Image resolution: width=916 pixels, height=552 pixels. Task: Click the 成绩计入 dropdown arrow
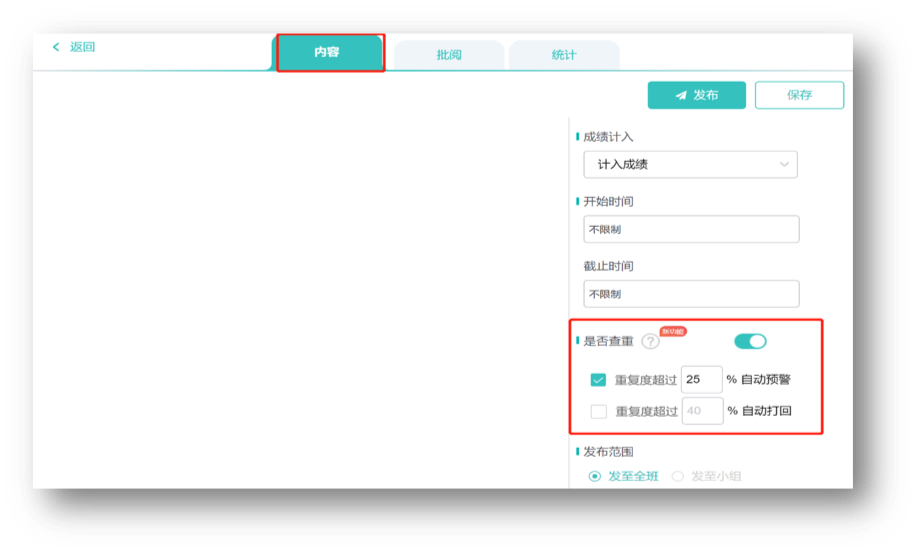pos(783,164)
